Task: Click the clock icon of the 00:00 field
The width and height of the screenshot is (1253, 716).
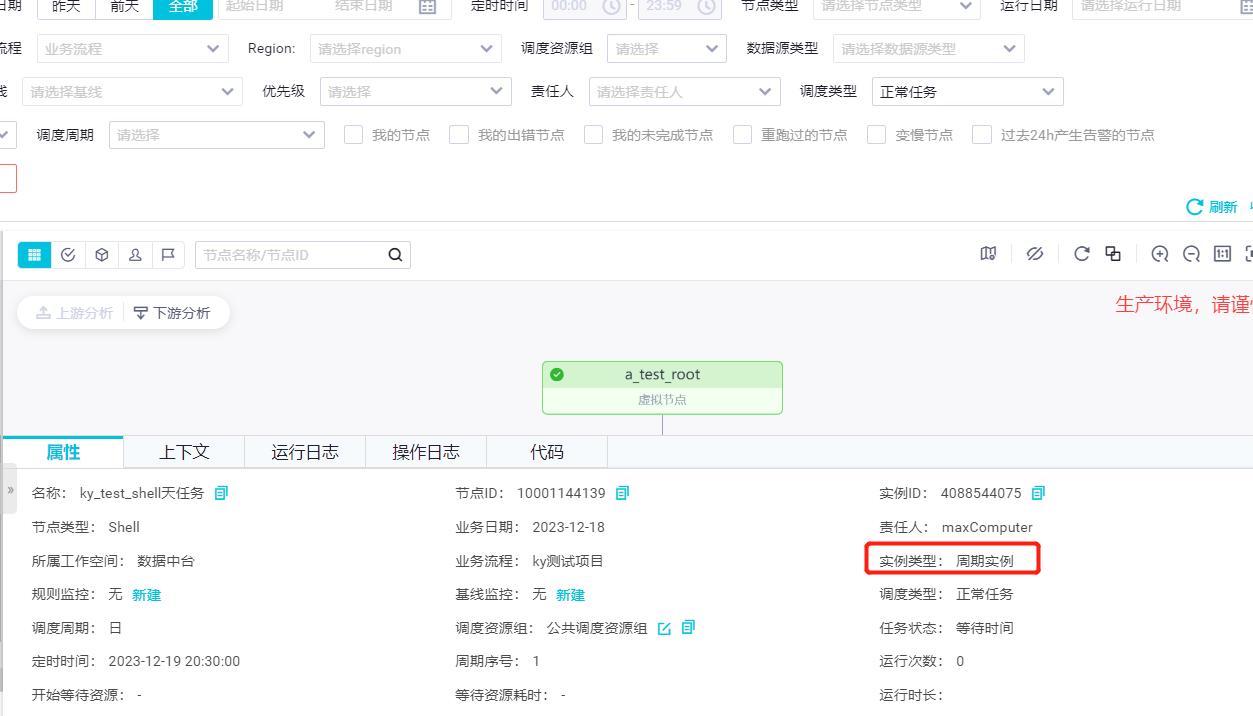Action: [611, 6]
